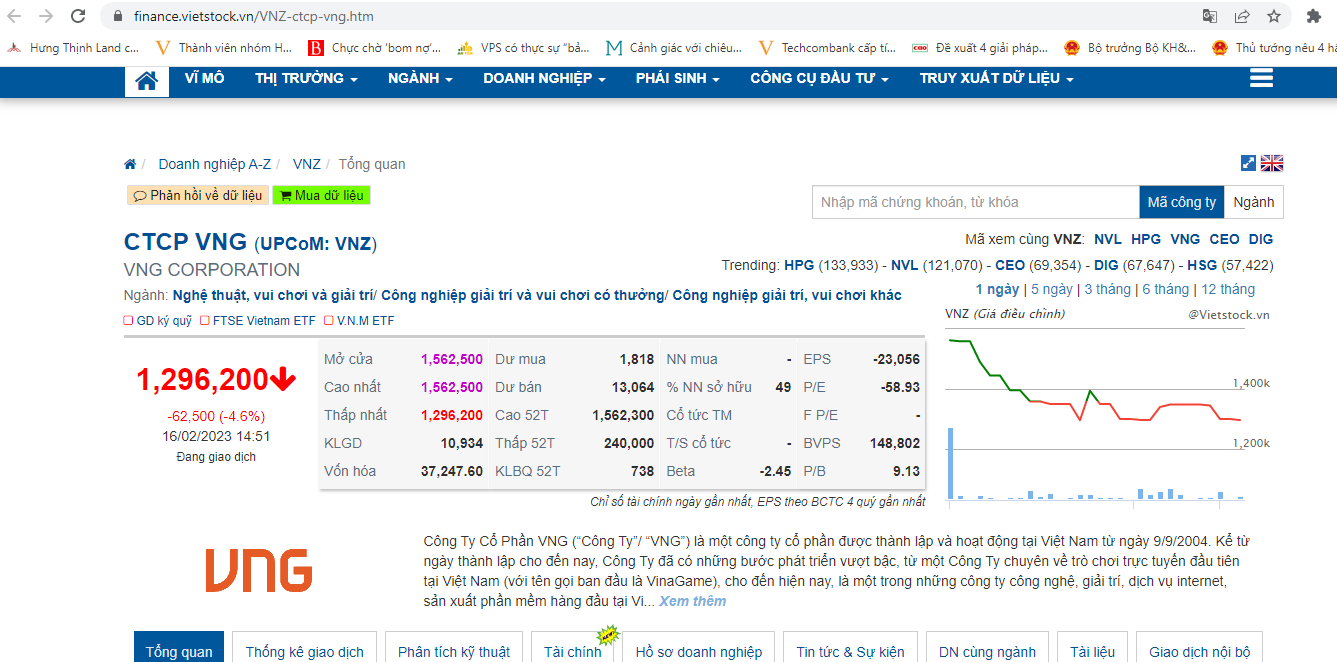Reload the page with refresh icon
The height and width of the screenshot is (662, 1337).
coord(78,16)
